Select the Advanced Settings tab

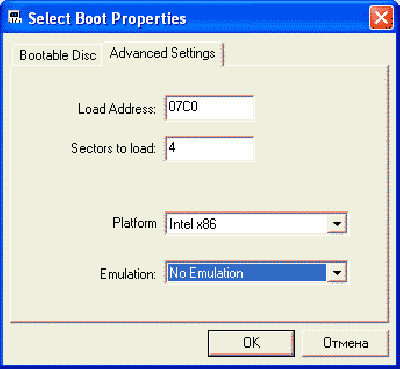[163, 54]
